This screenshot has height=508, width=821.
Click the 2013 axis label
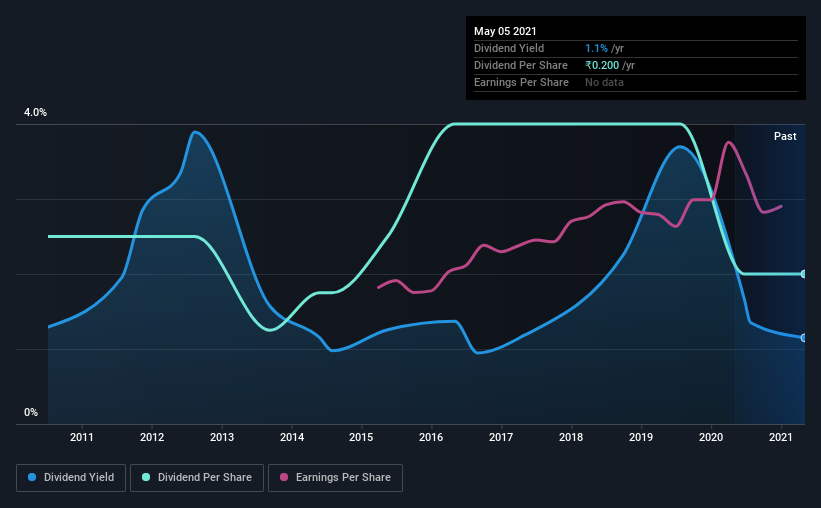(222, 437)
